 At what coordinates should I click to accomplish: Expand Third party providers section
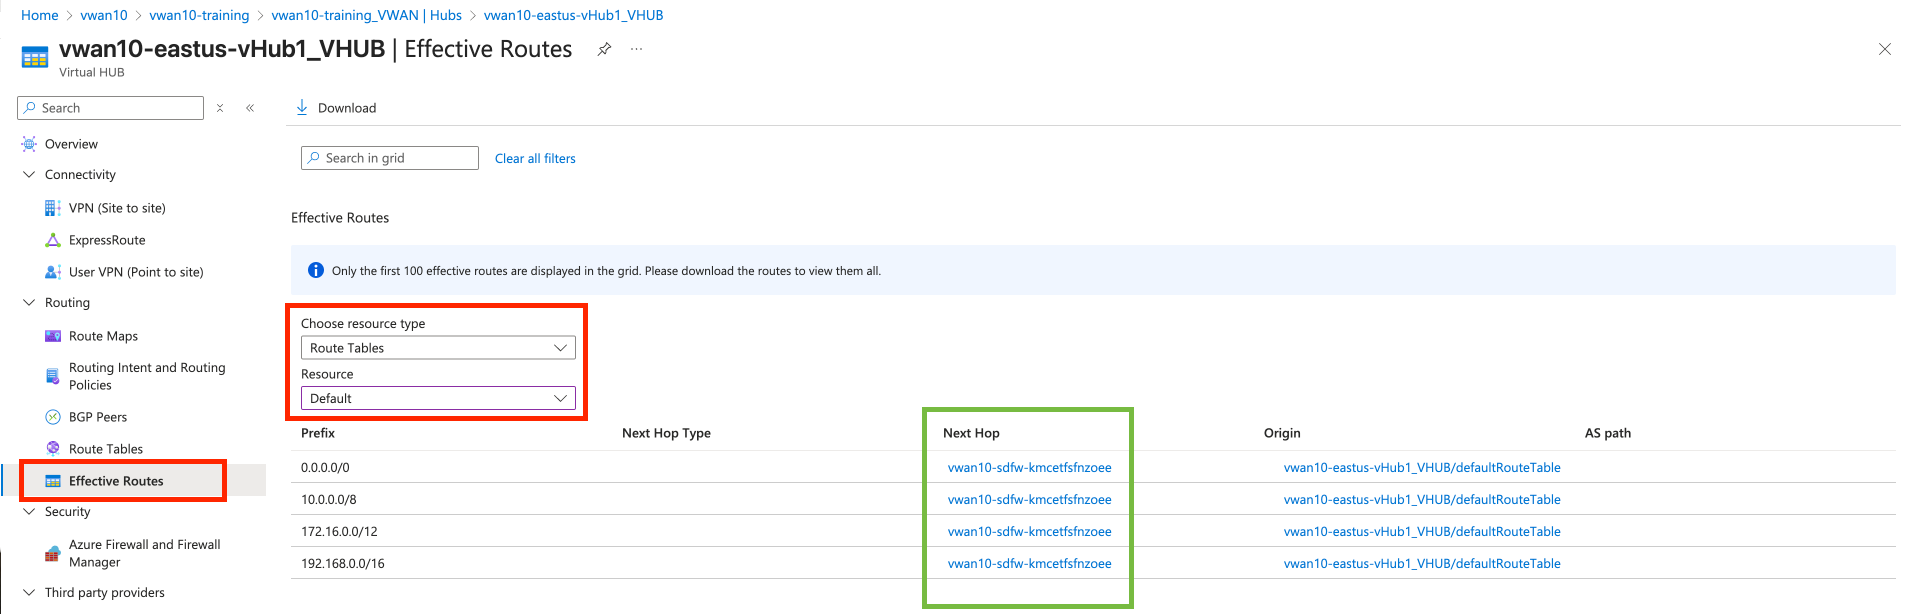tap(29, 592)
